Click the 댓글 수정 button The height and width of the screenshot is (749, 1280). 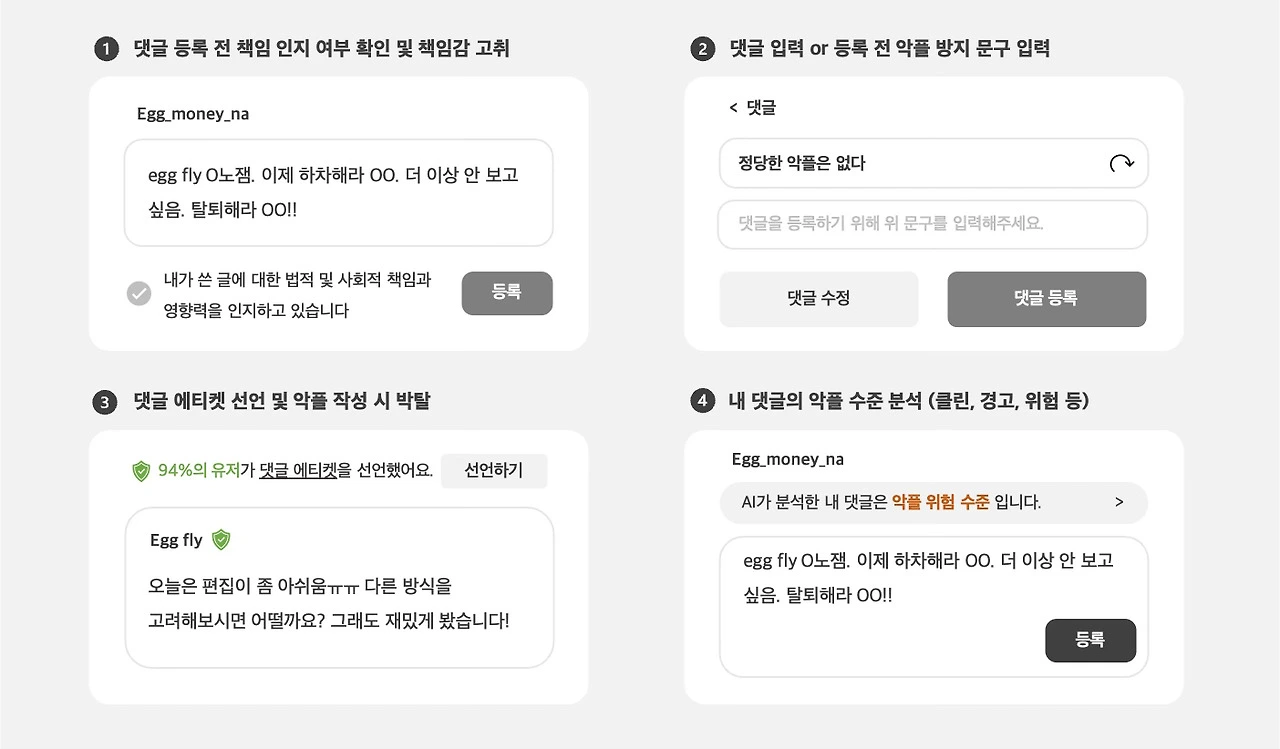coord(819,299)
